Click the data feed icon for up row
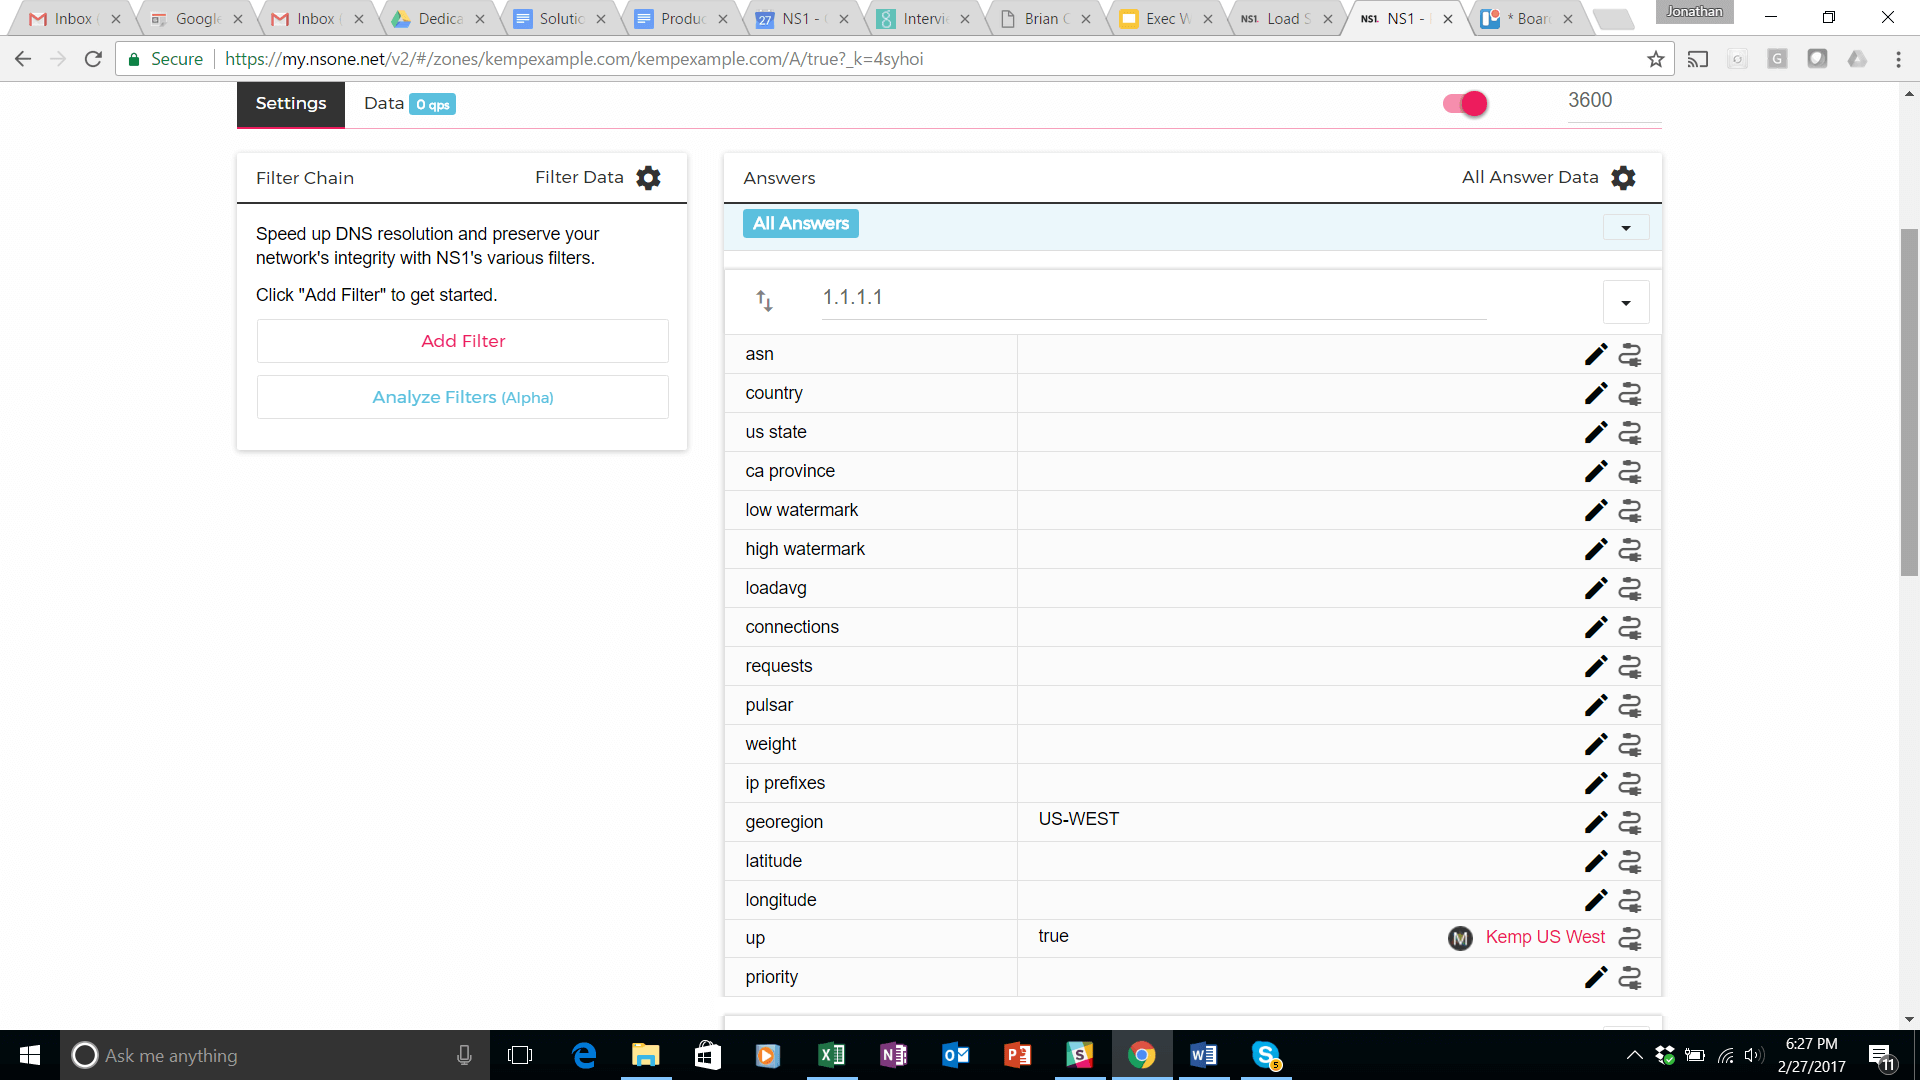 click(1630, 939)
